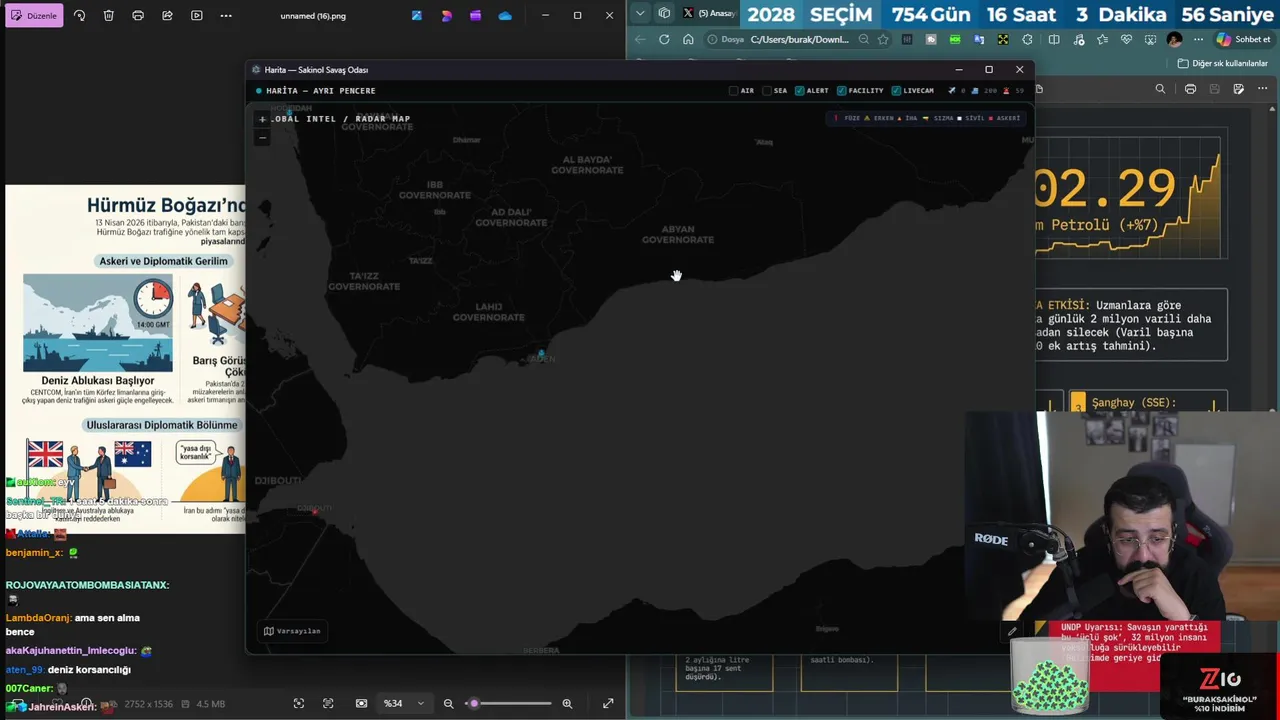
Task: Click chat username akaKajuhanettin_Imlecoglu
Action: (x=71, y=651)
